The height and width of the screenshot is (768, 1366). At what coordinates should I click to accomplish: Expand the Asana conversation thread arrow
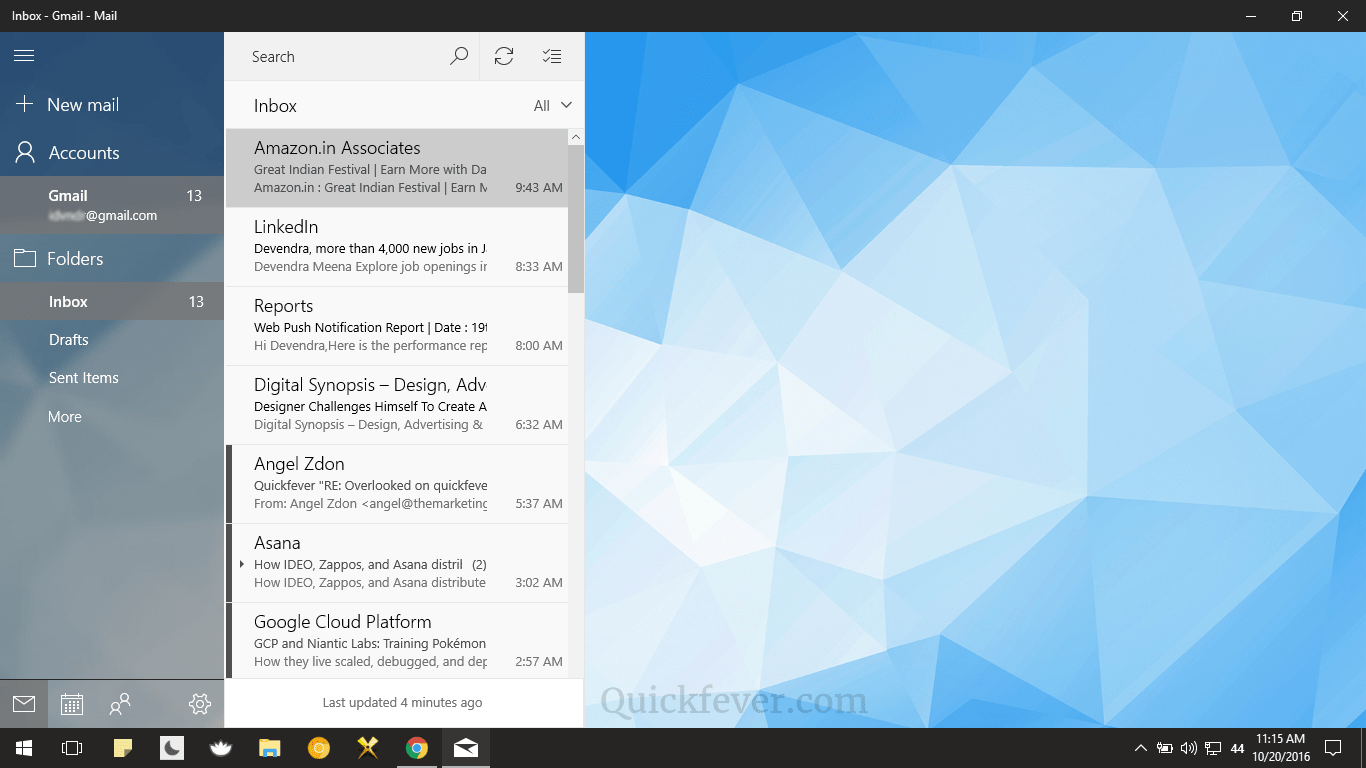242,565
